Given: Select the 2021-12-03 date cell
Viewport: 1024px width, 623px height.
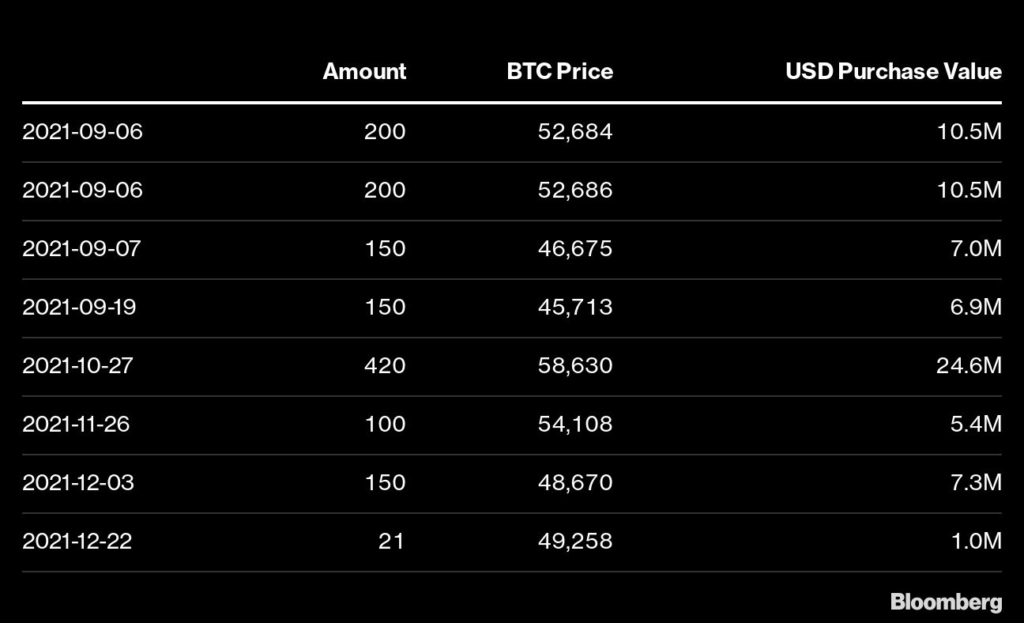Looking at the screenshot, I should 78,483.
